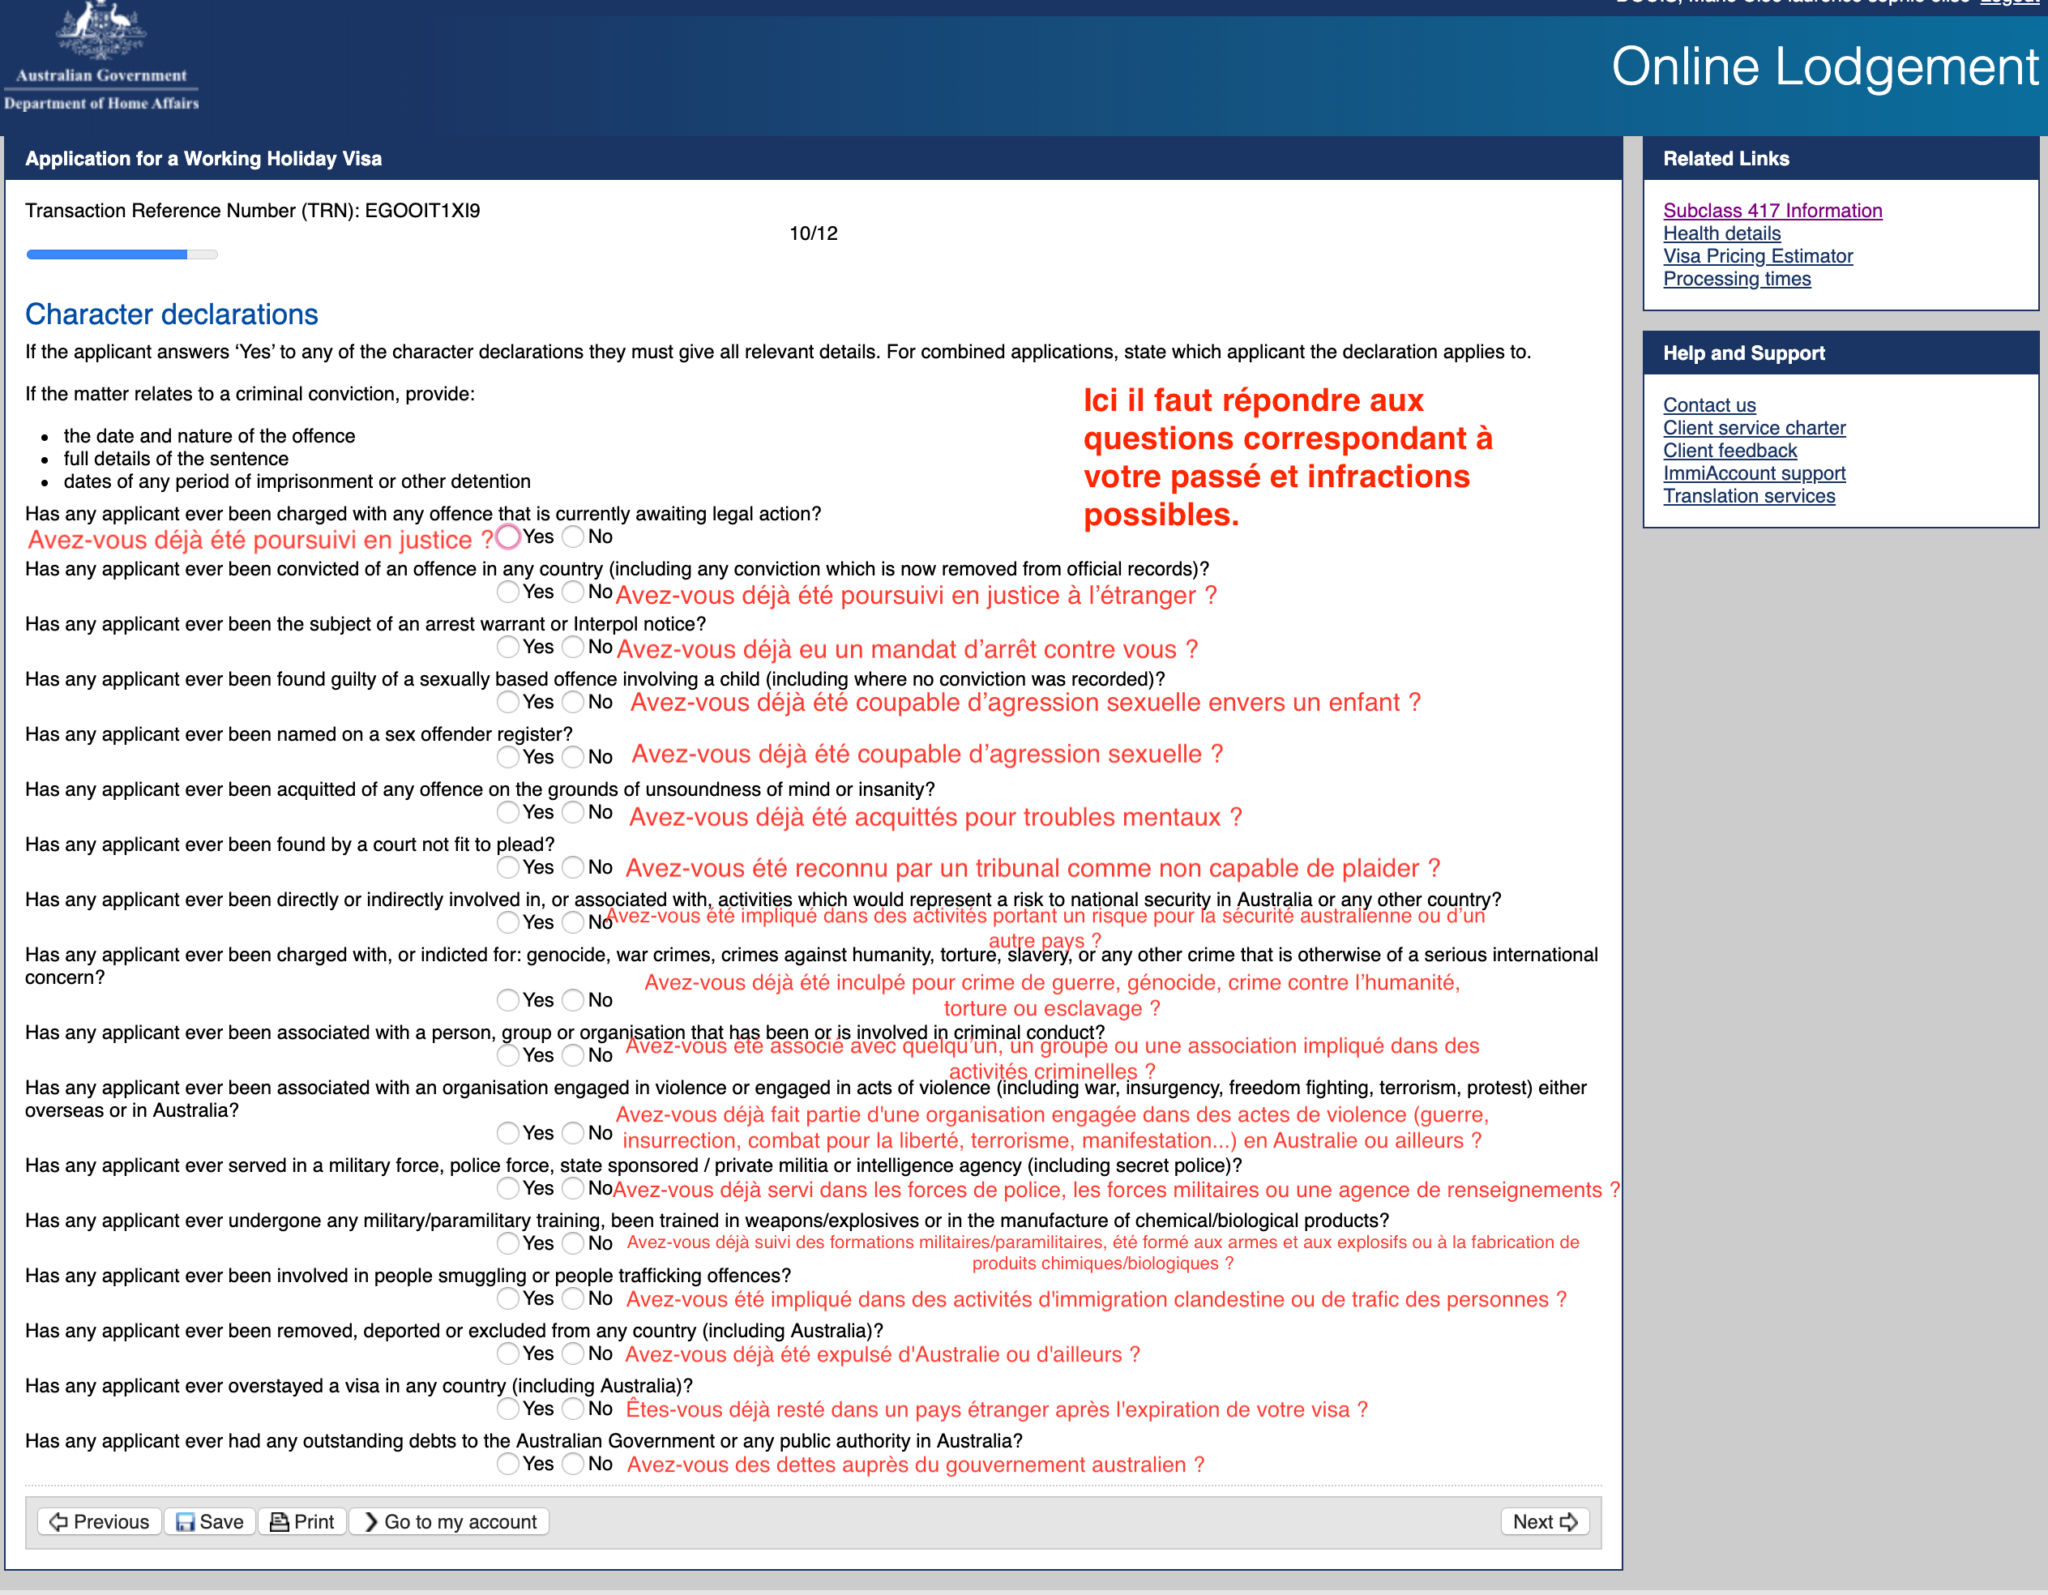Tick Yes for overstayed a visa
Image resolution: width=2048 pixels, height=1595 pixels.
pos(508,1408)
